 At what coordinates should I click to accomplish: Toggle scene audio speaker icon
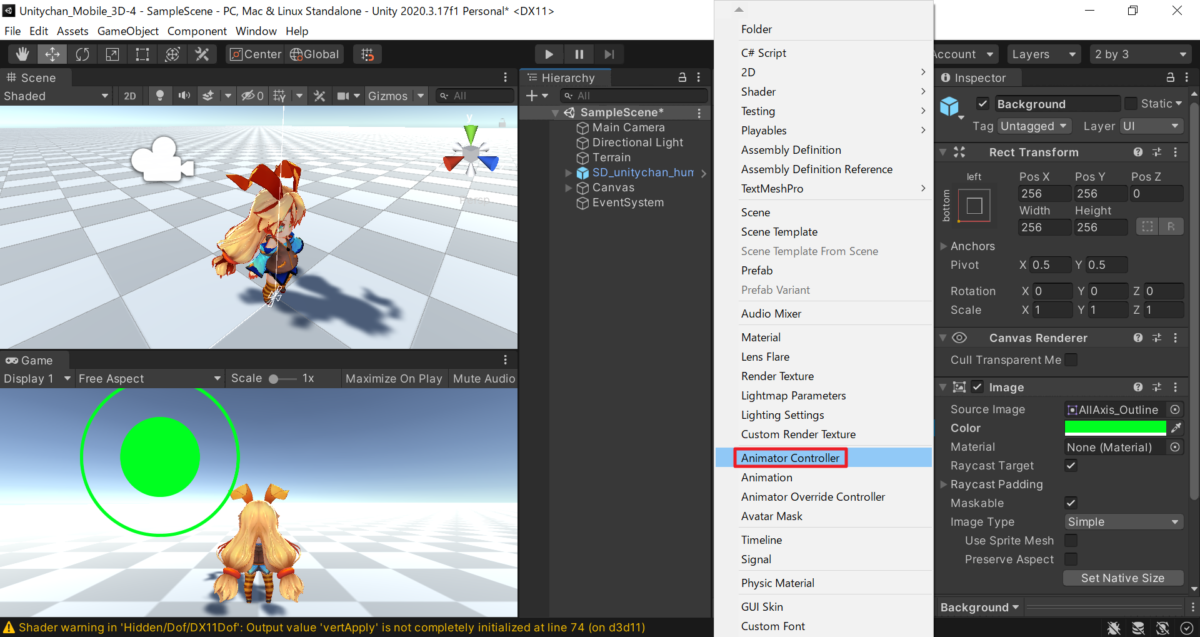[x=184, y=96]
